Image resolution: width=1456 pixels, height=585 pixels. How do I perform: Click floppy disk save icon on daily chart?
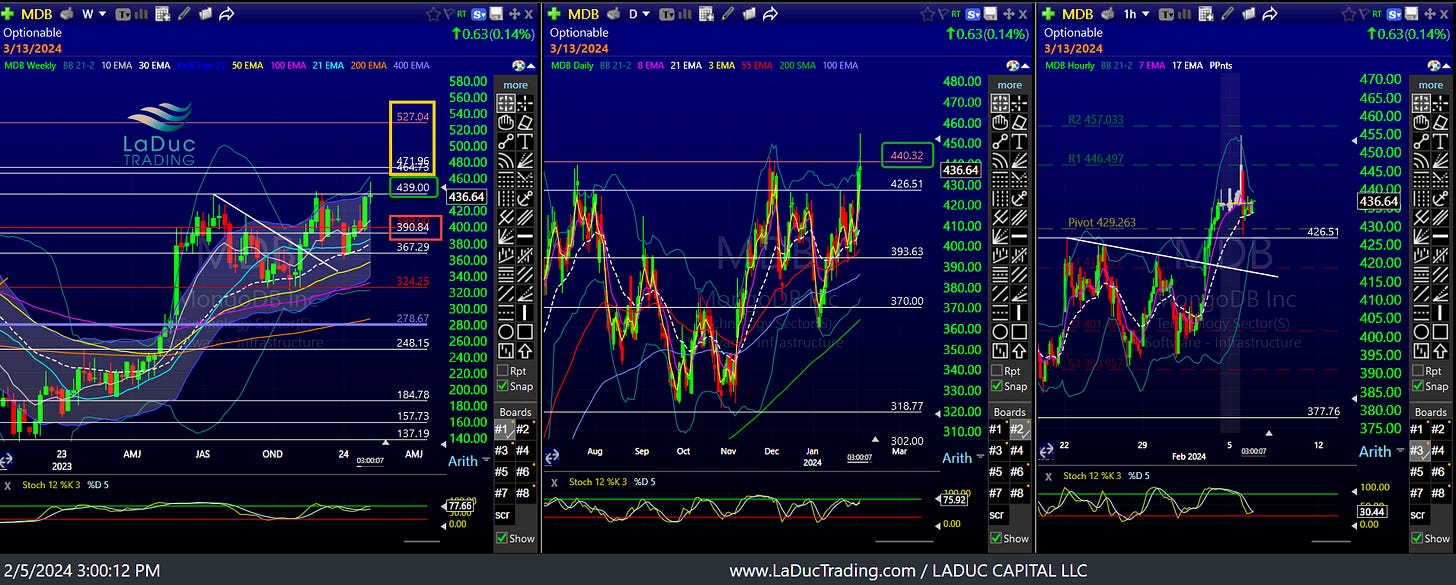click(x=990, y=14)
